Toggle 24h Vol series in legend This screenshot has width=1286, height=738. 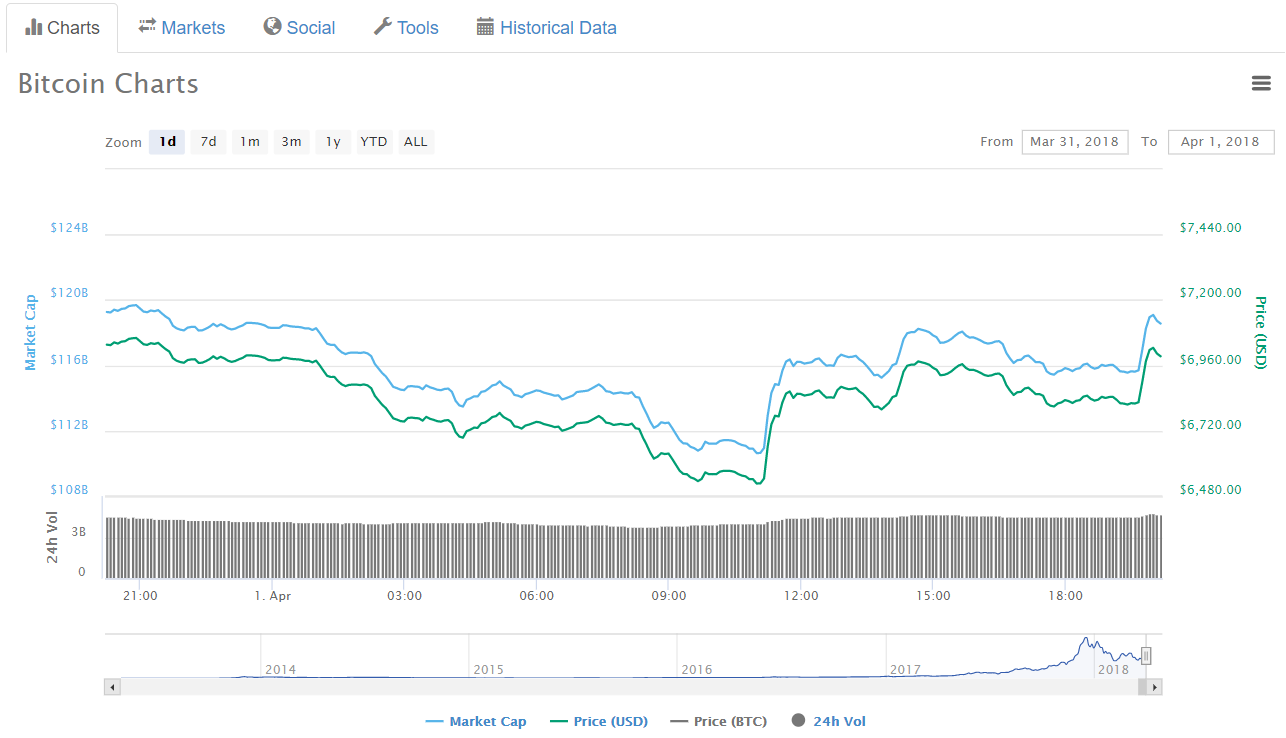click(829, 721)
